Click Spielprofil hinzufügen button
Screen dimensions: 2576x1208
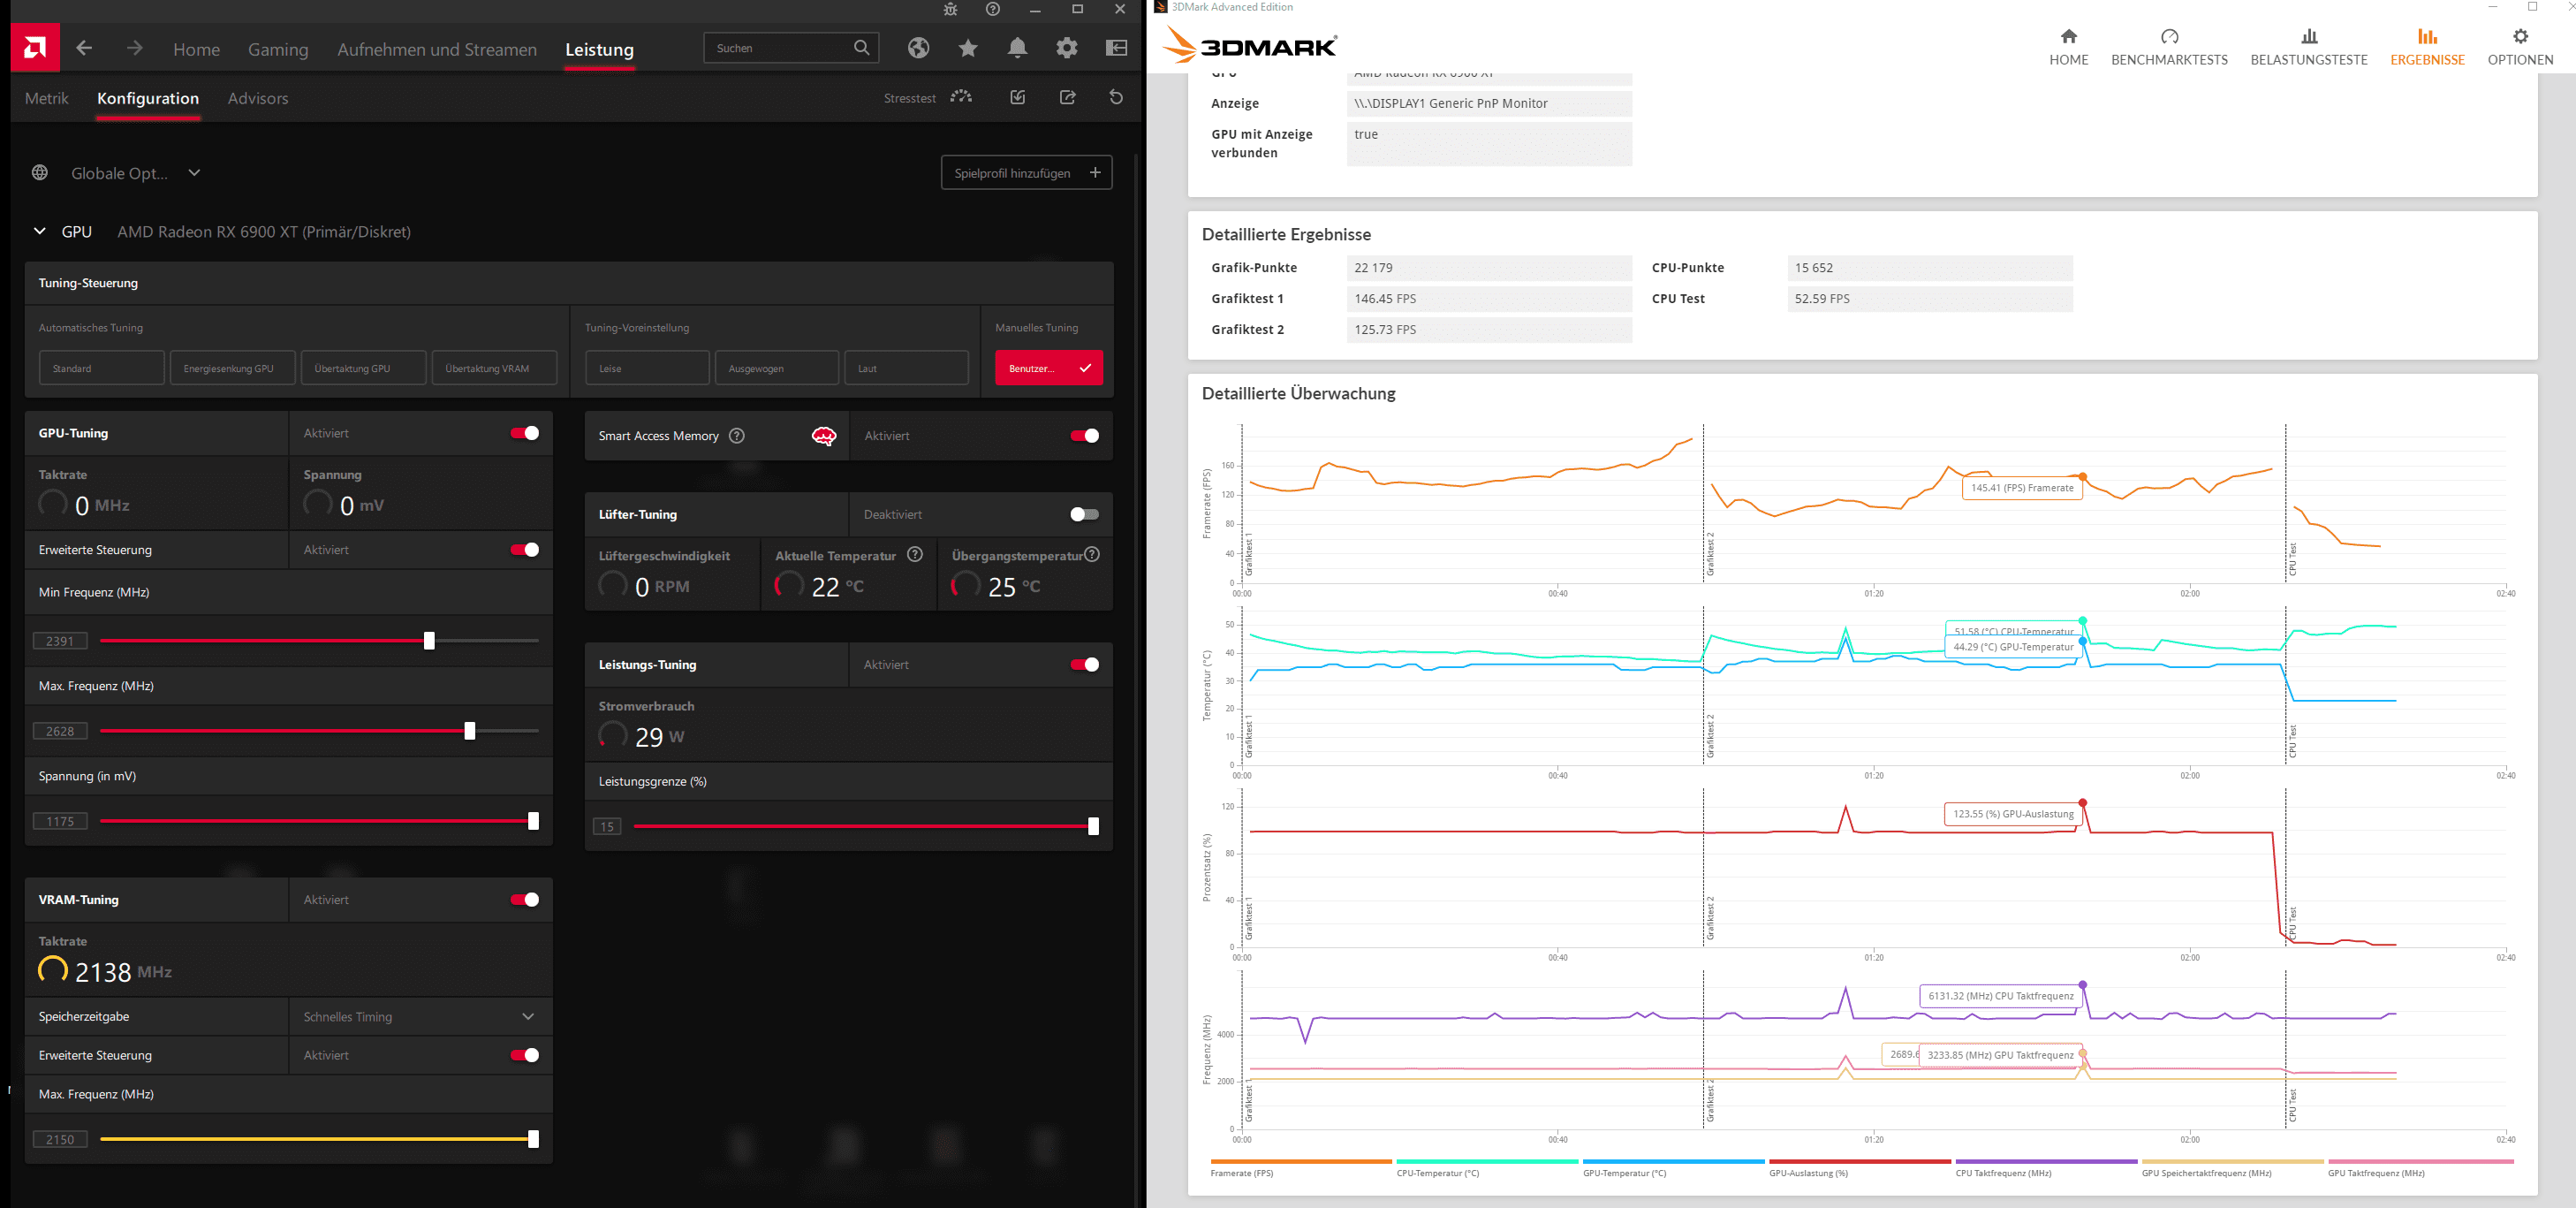click(1027, 173)
